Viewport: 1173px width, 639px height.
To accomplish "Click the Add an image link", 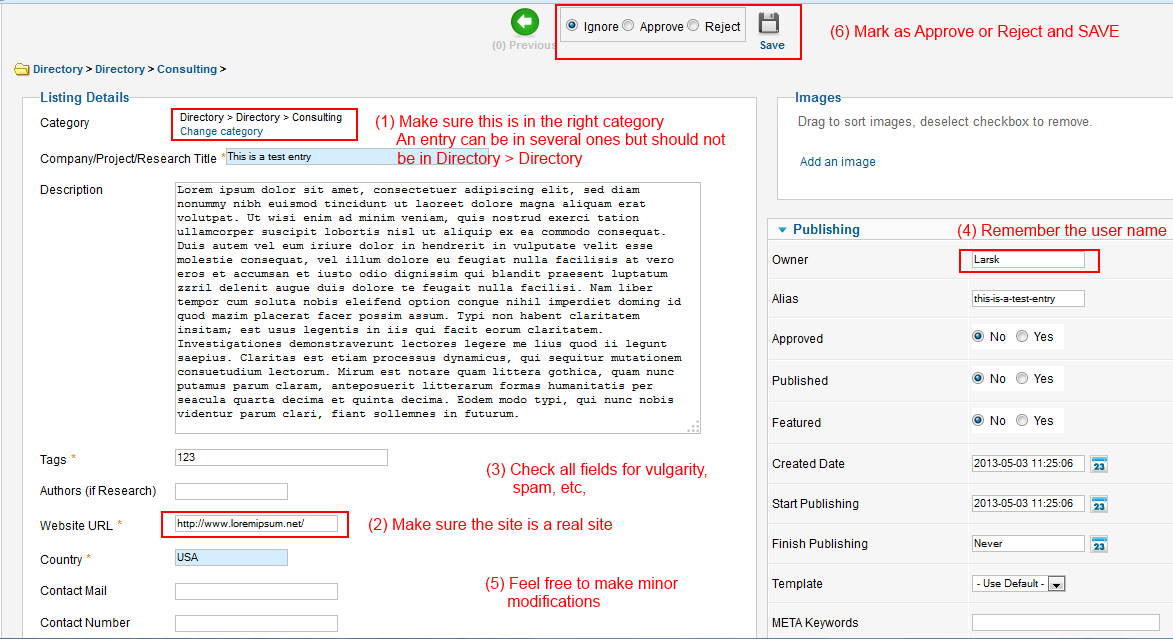I will tap(837, 162).
